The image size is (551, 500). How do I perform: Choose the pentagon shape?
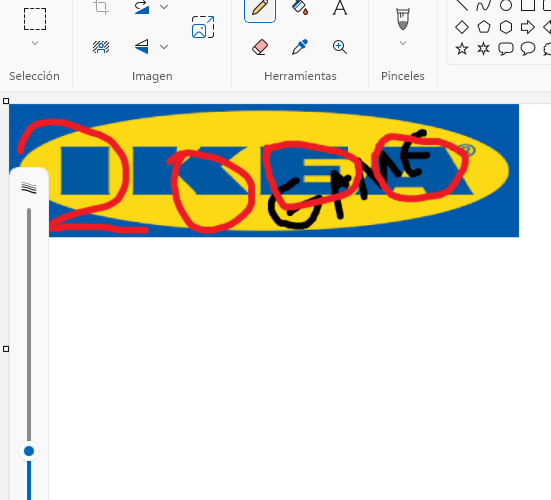tap(484, 27)
